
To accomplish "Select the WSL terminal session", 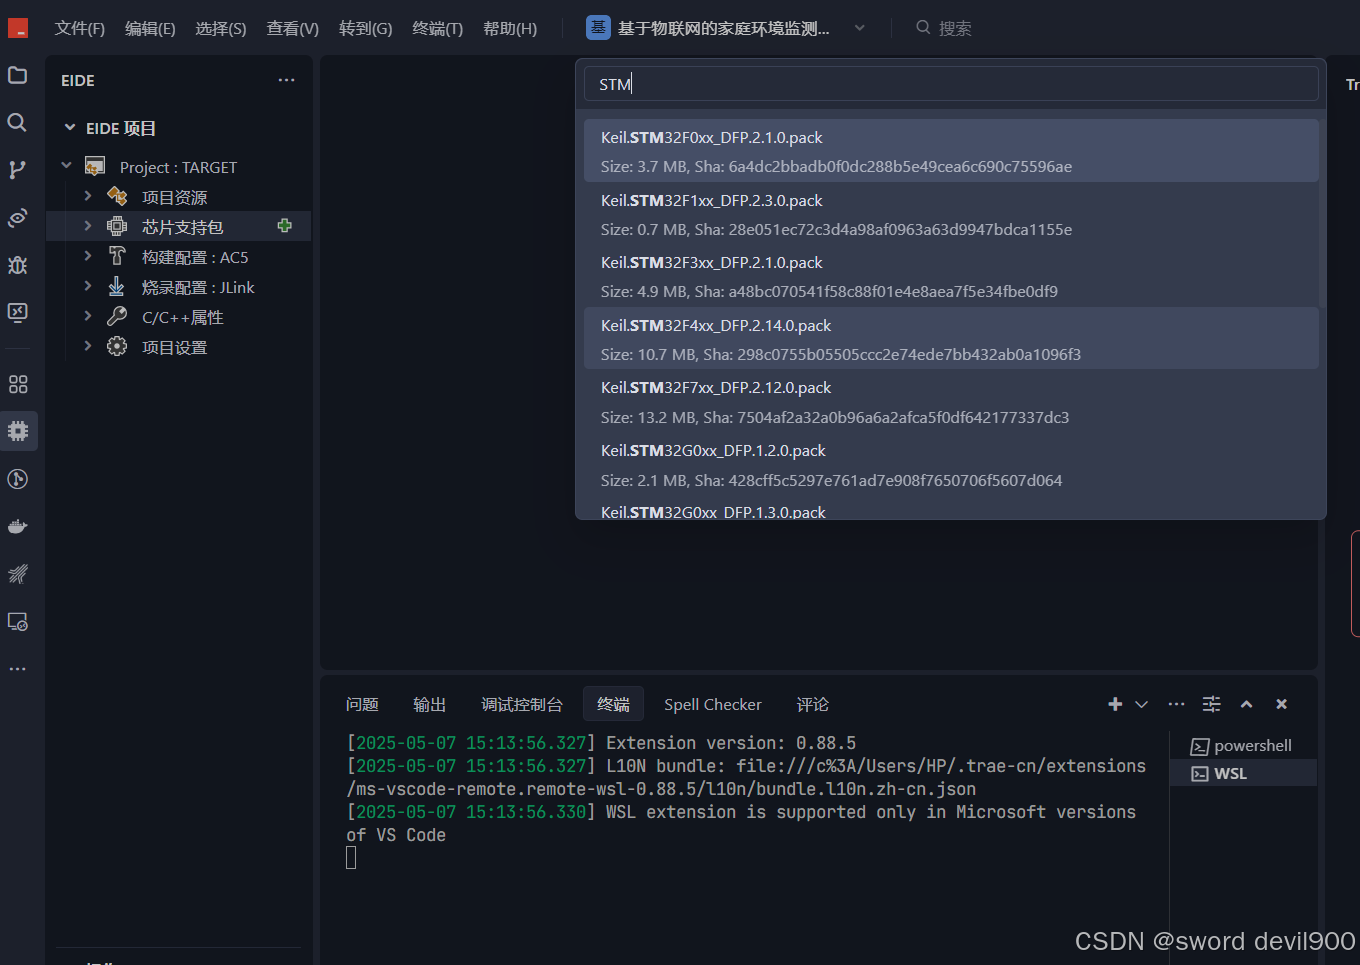I will [x=1243, y=773].
